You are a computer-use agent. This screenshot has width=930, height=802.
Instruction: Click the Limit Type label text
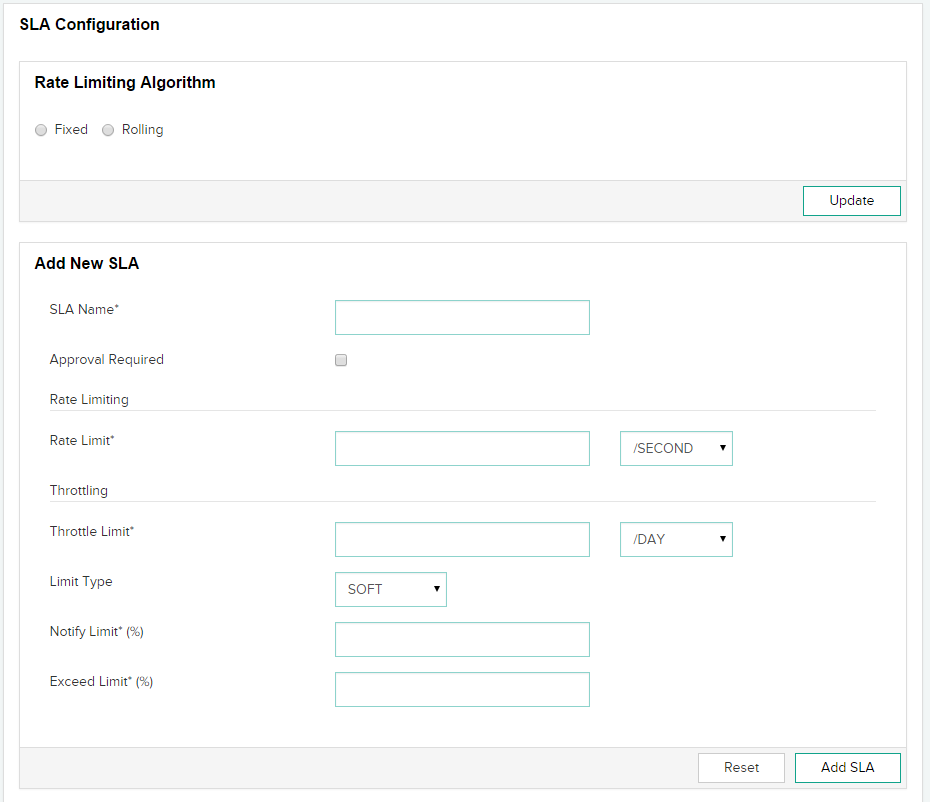81,581
